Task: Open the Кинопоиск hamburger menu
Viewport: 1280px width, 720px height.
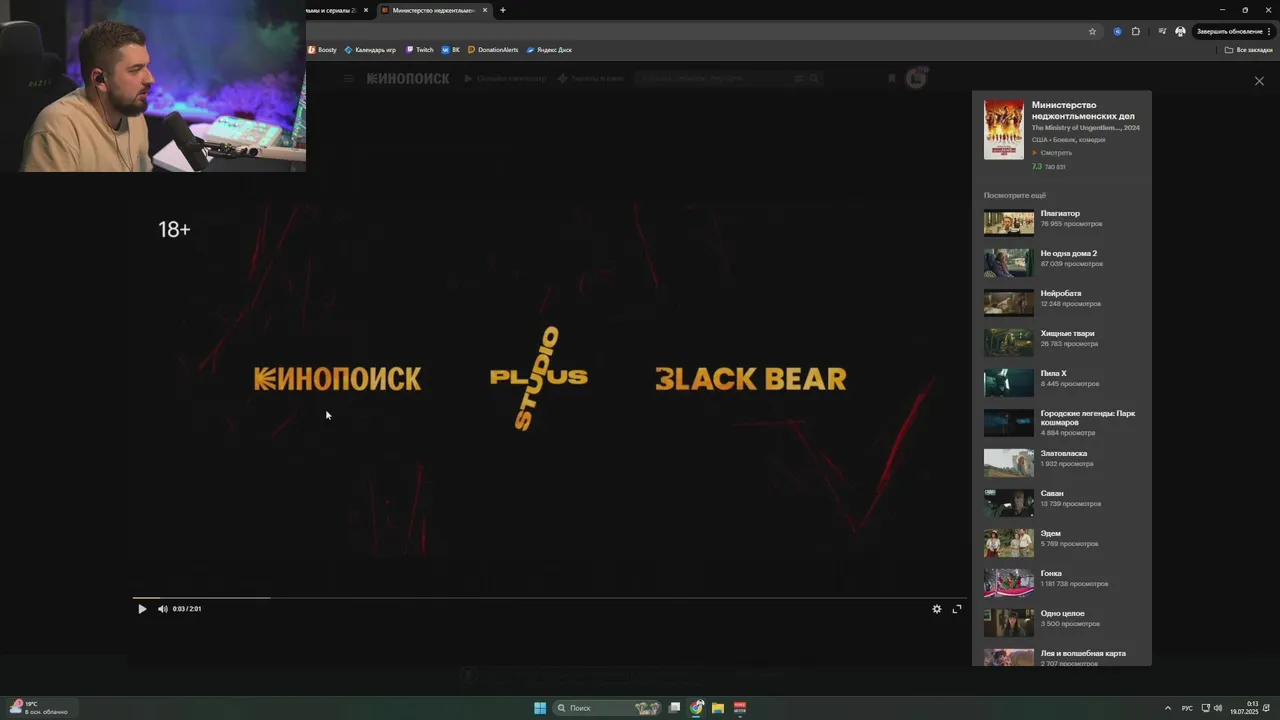Action: (348, 78)
